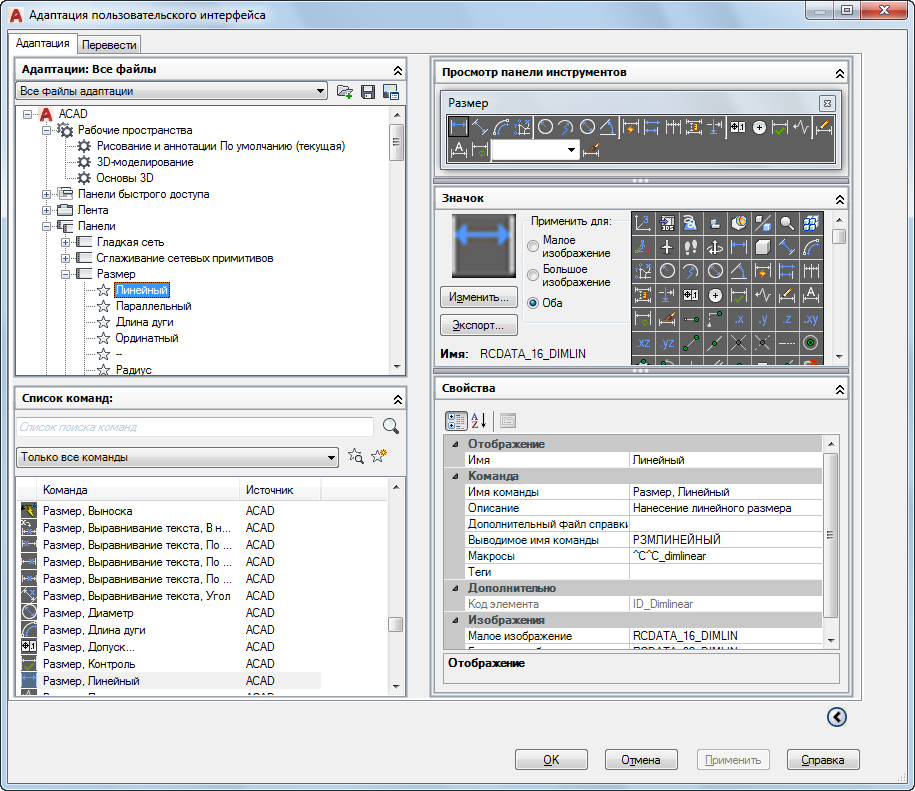Click Quick dimension lightning icon in toolbar preview
Viewport: 915px width, 791px height.
630,126
